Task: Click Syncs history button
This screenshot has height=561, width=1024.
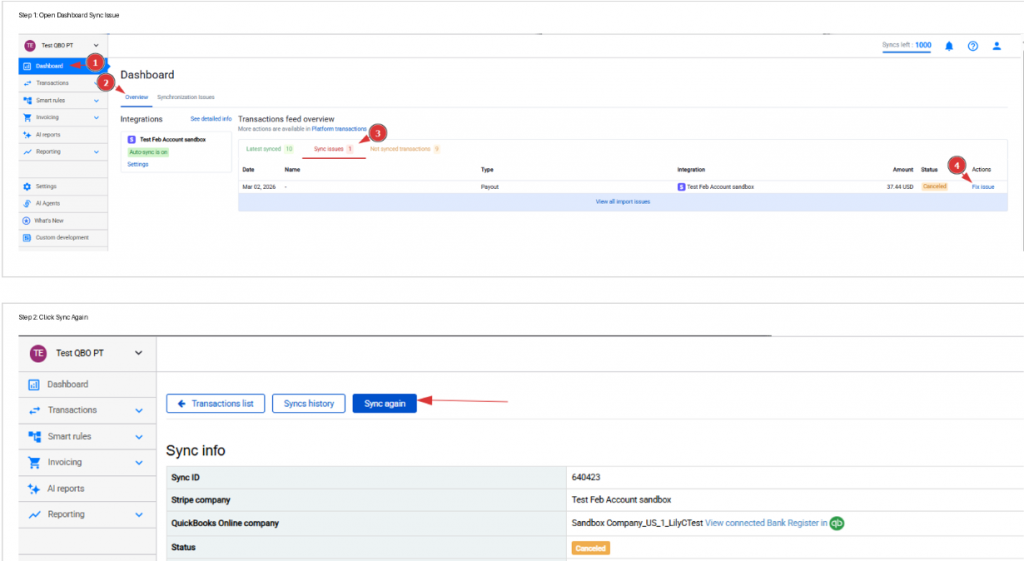Action: pyautogui.click(x=309, y=404)
